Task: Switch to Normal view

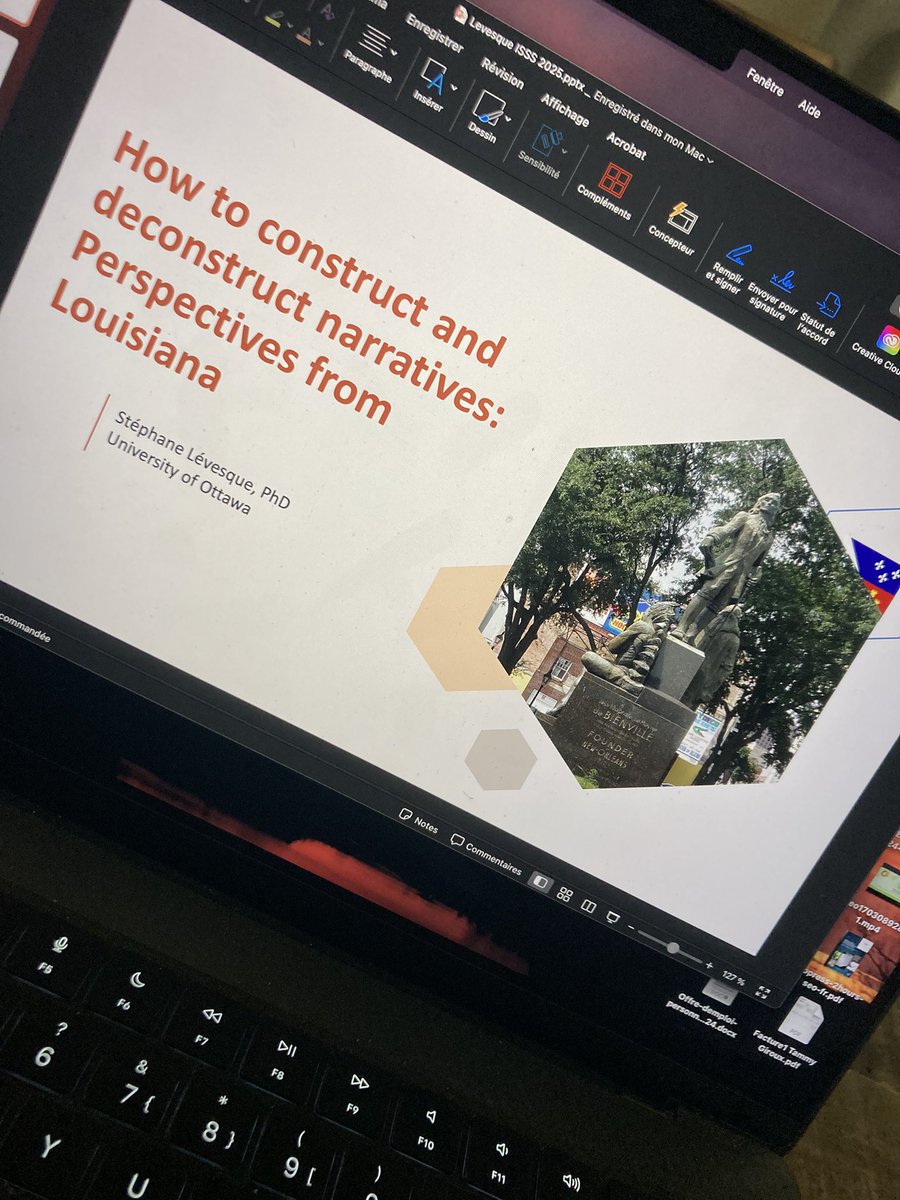Action: click(540, 882)
